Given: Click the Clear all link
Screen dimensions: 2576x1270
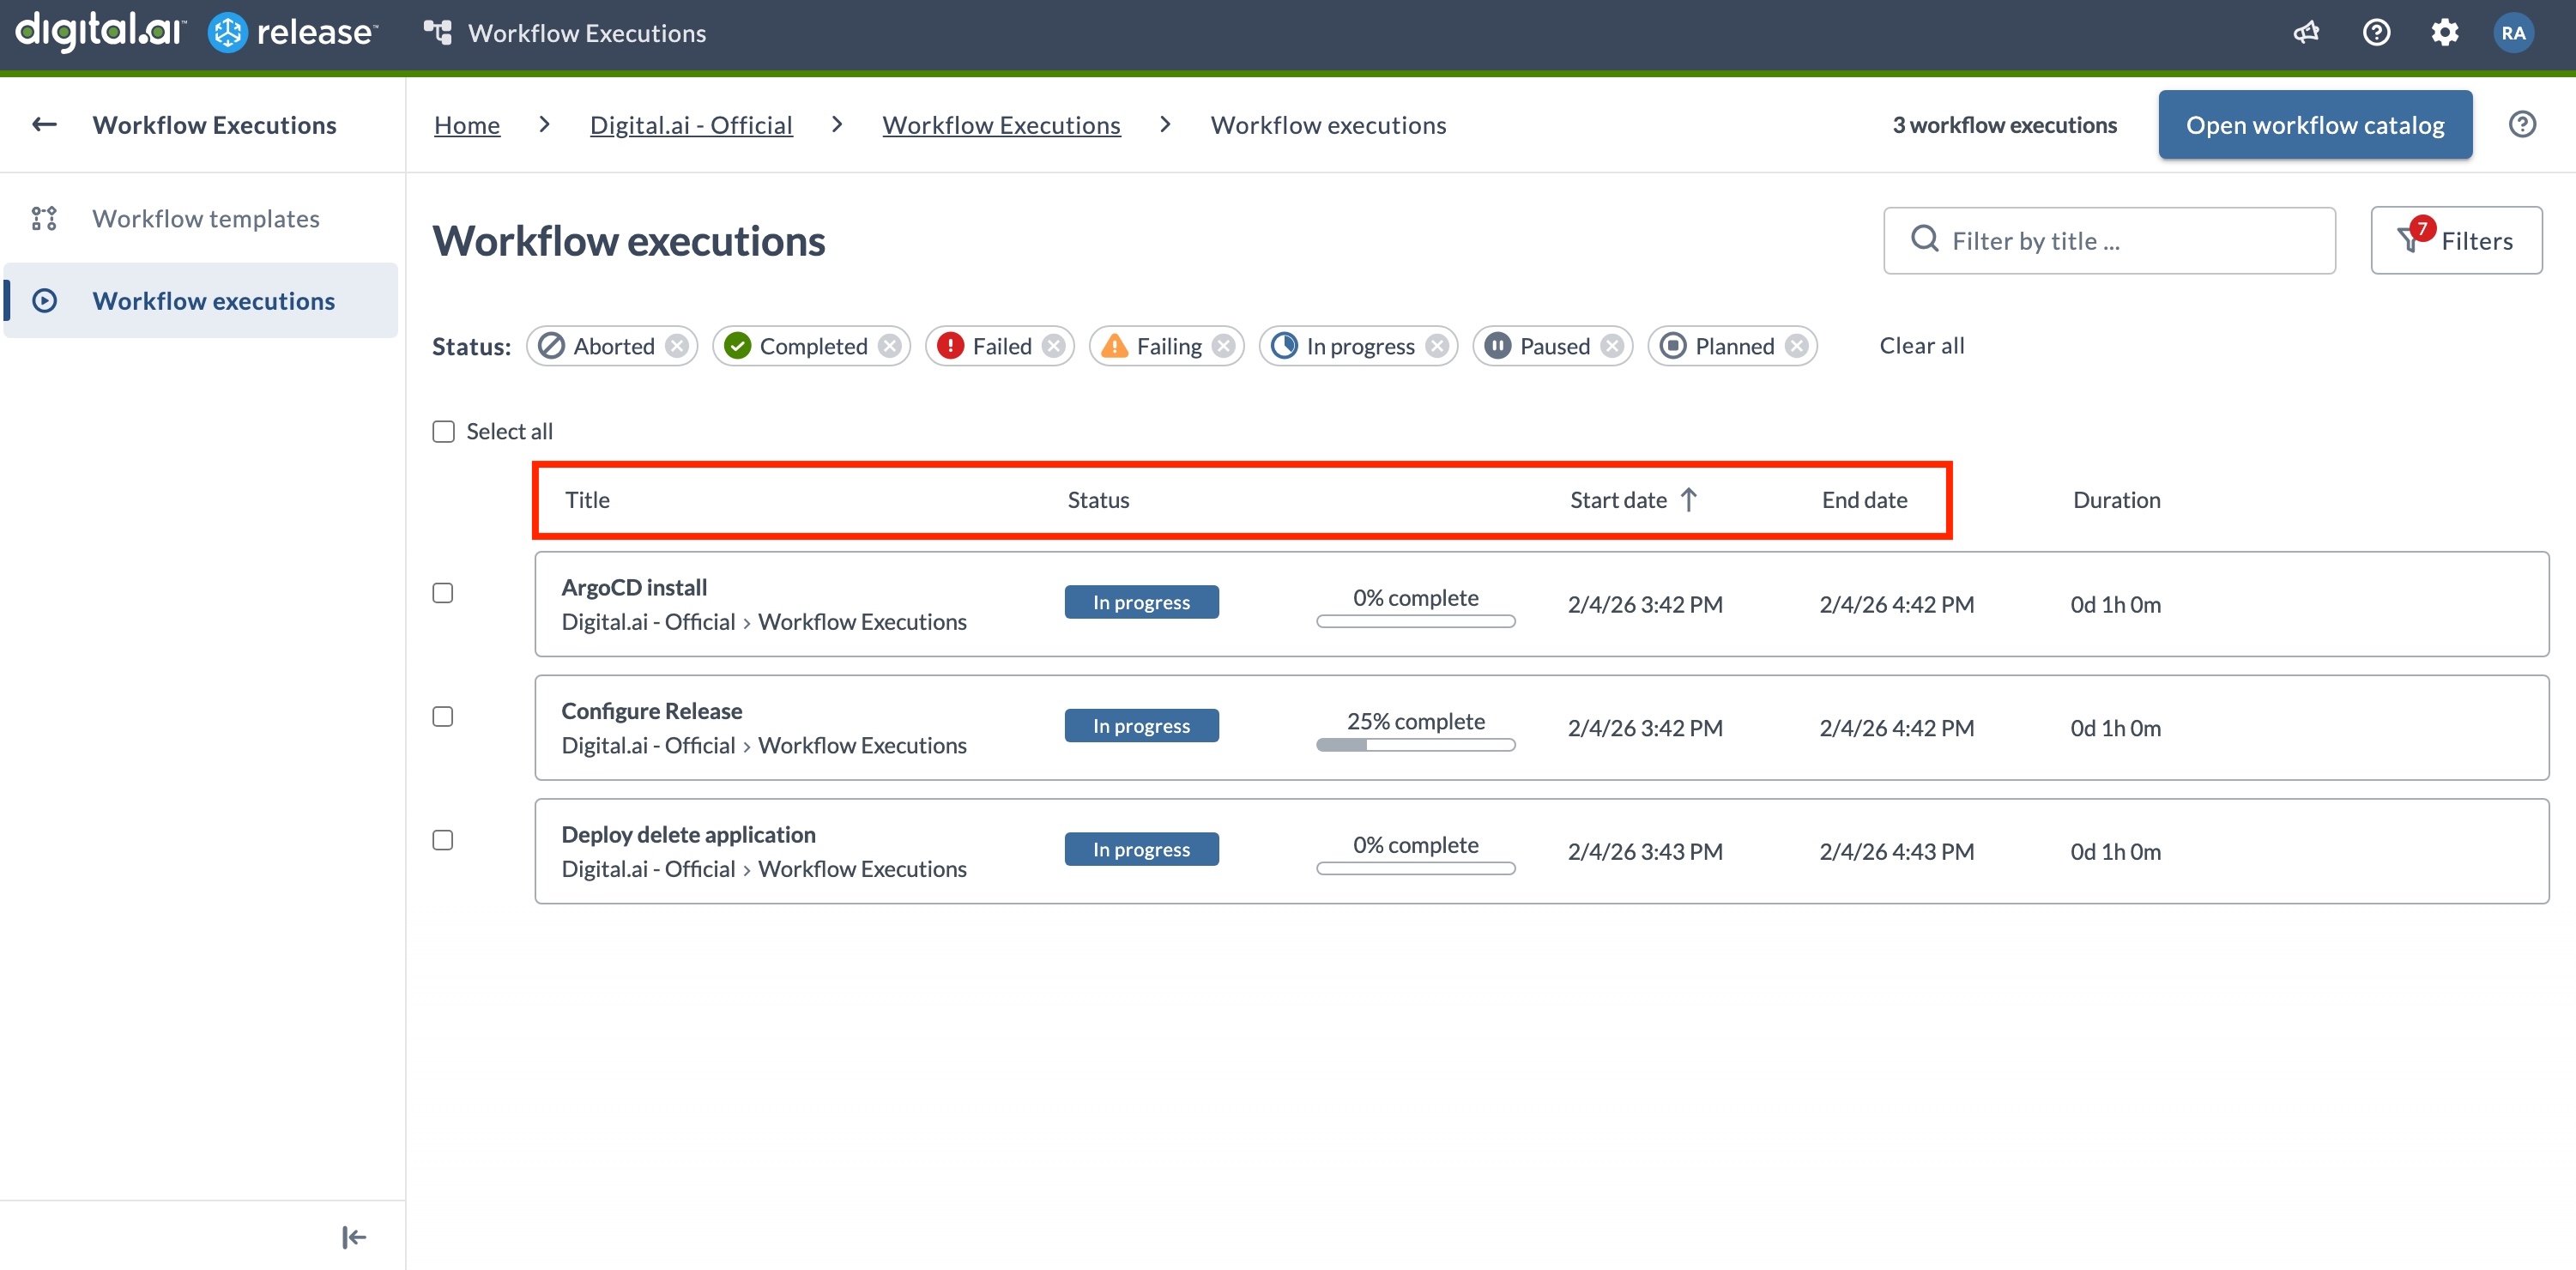Looking at the screenshot, I should (1921, 345).
